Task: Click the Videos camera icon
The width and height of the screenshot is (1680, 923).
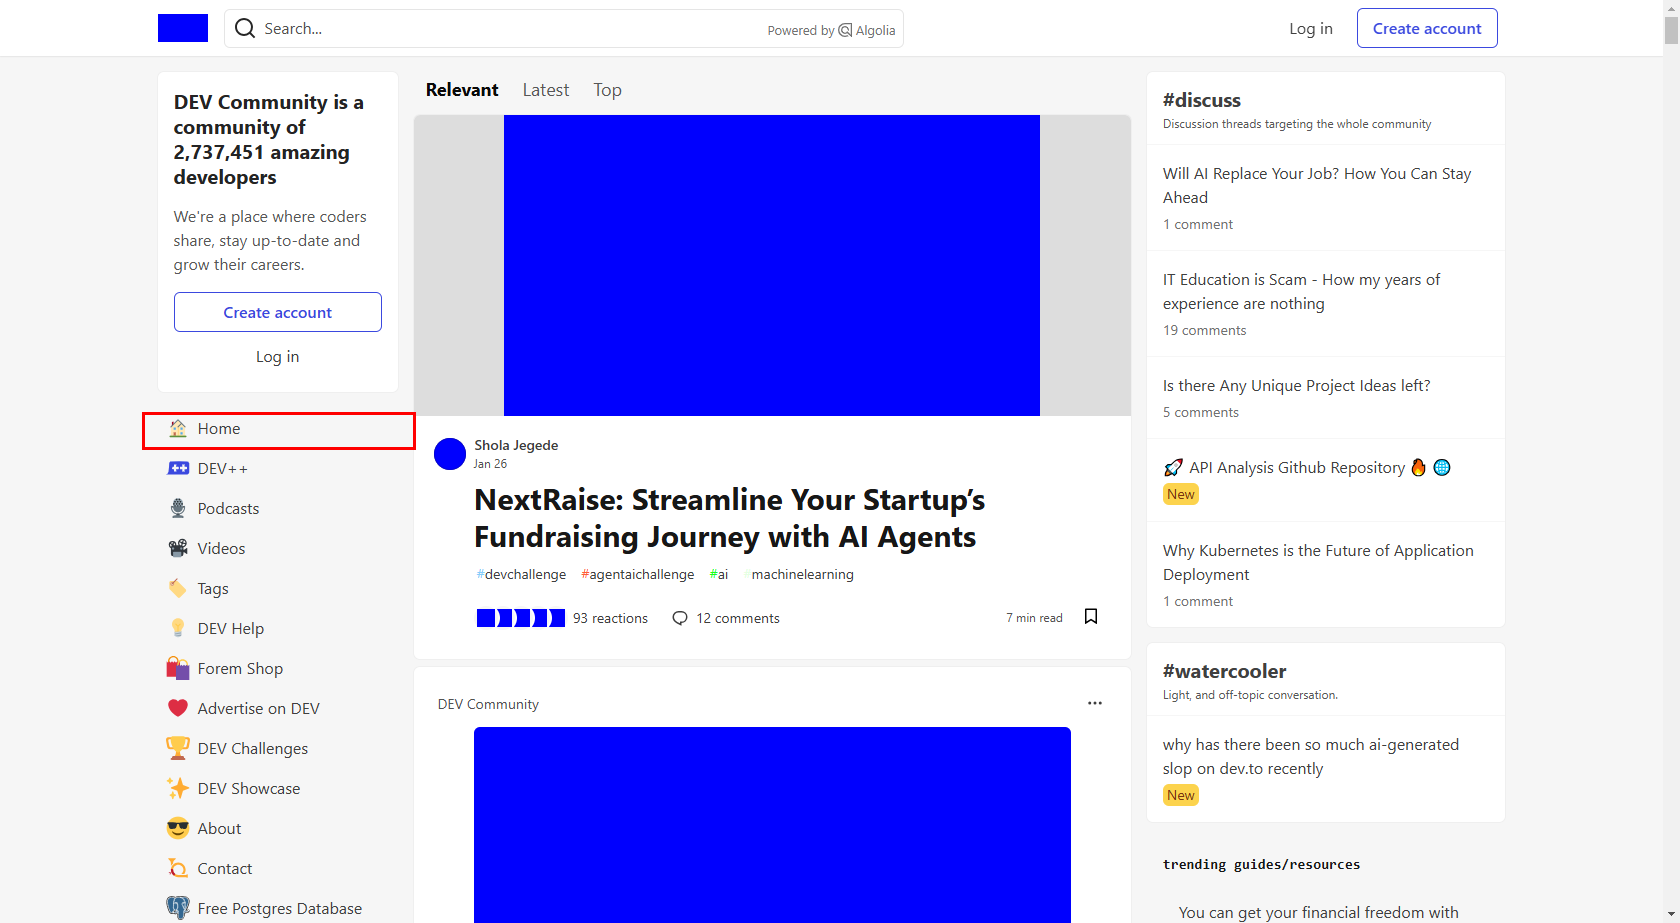Action: pos(178,548)
